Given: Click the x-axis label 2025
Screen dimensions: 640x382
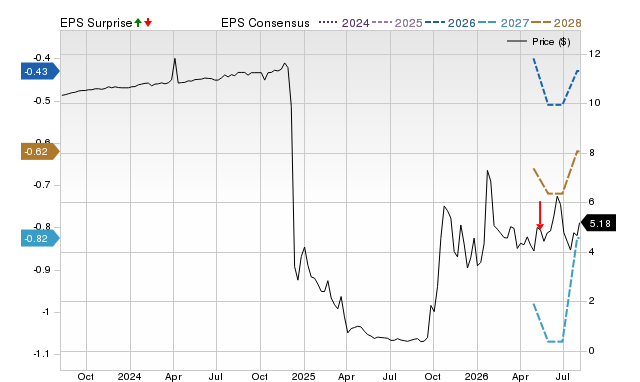Looking at the screenshot, I should pyautogui.click(x=303, y=377).
